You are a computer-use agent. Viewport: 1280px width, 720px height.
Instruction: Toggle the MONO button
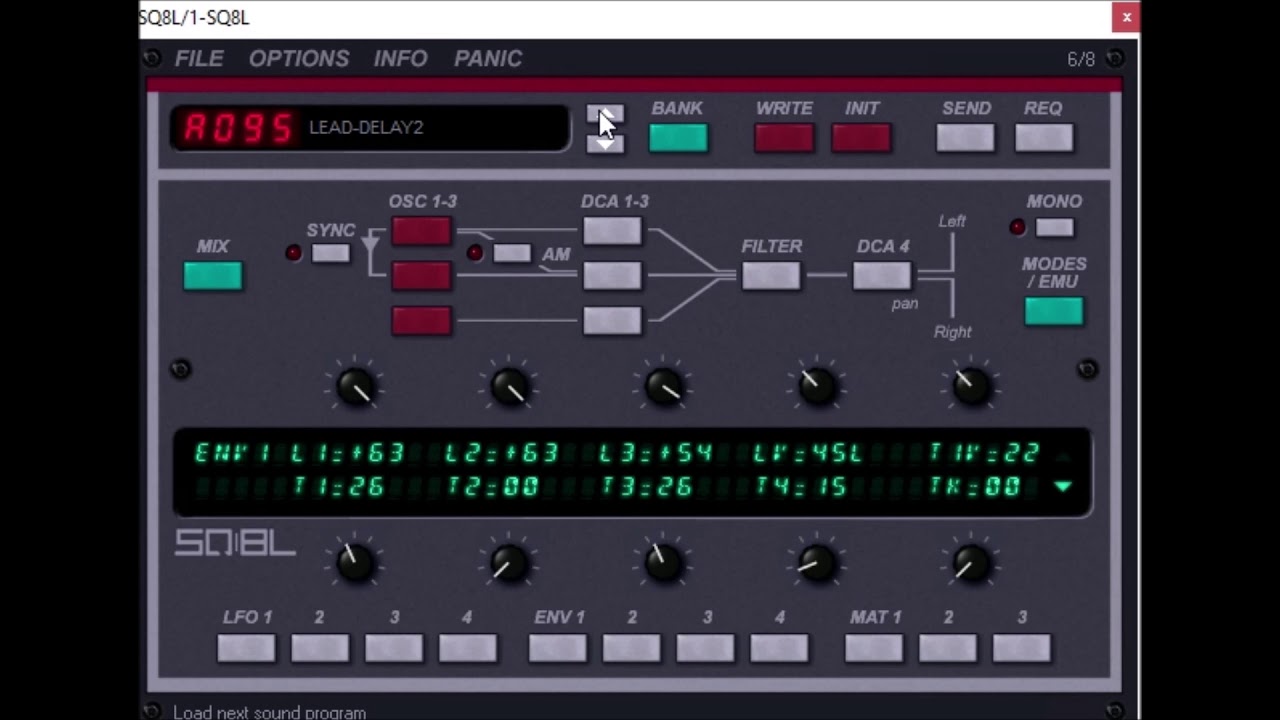pos(1054,227)
